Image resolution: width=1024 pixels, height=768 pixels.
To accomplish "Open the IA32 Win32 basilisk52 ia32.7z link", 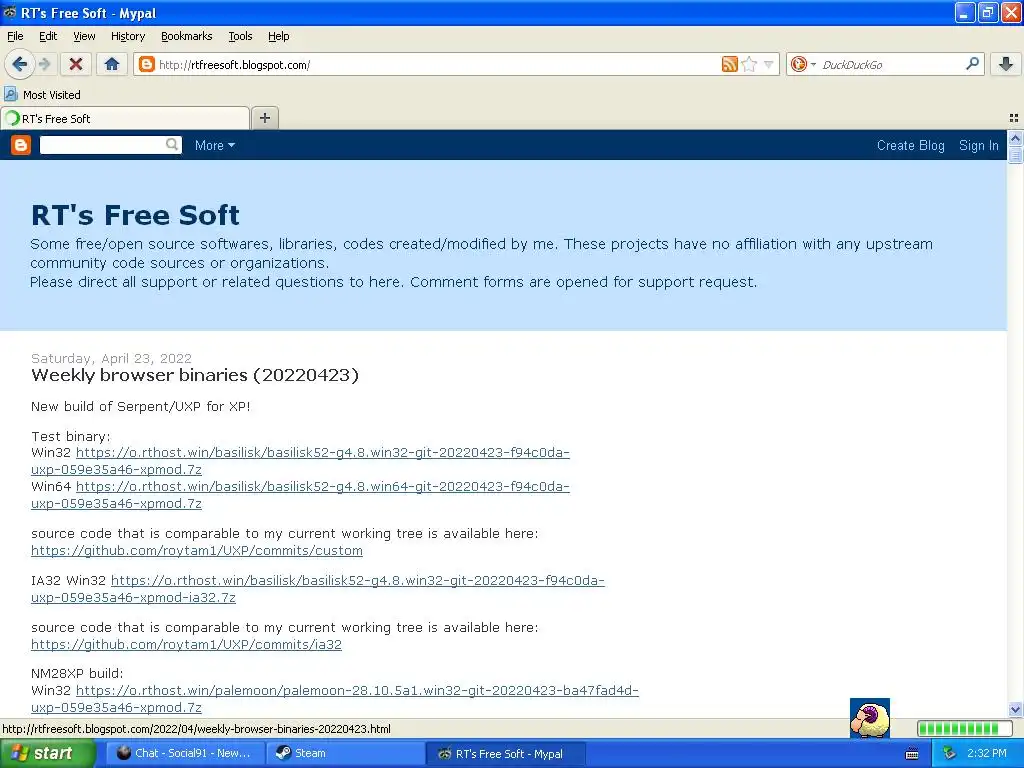I will point(318,589).
